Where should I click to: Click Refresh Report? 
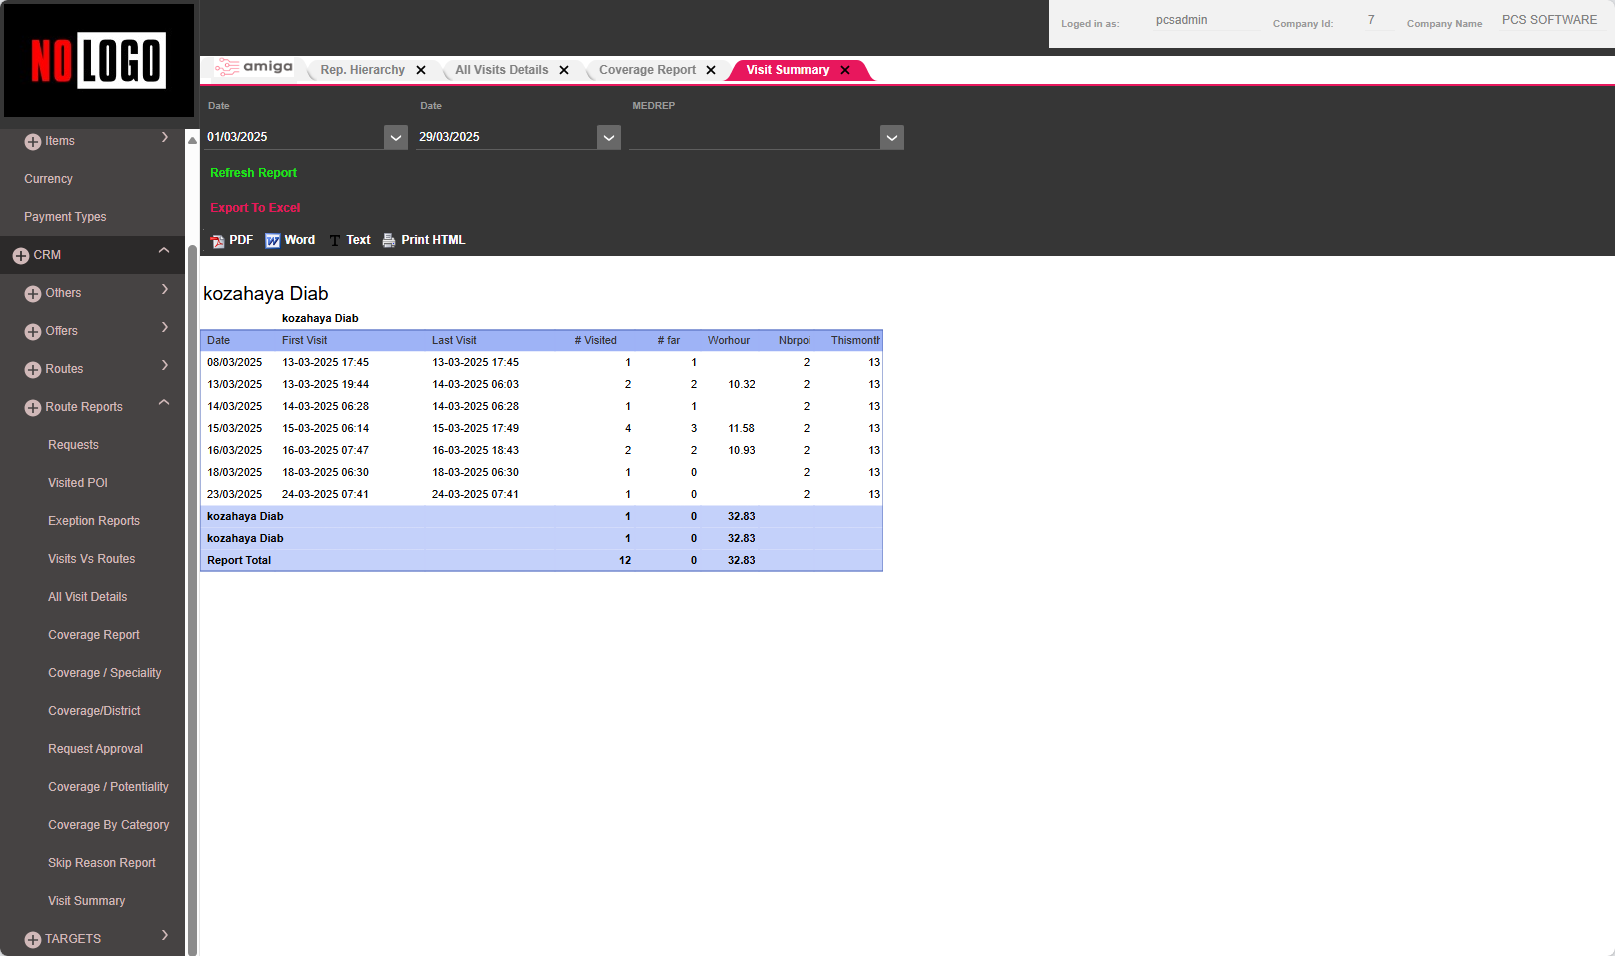point(253,173)
